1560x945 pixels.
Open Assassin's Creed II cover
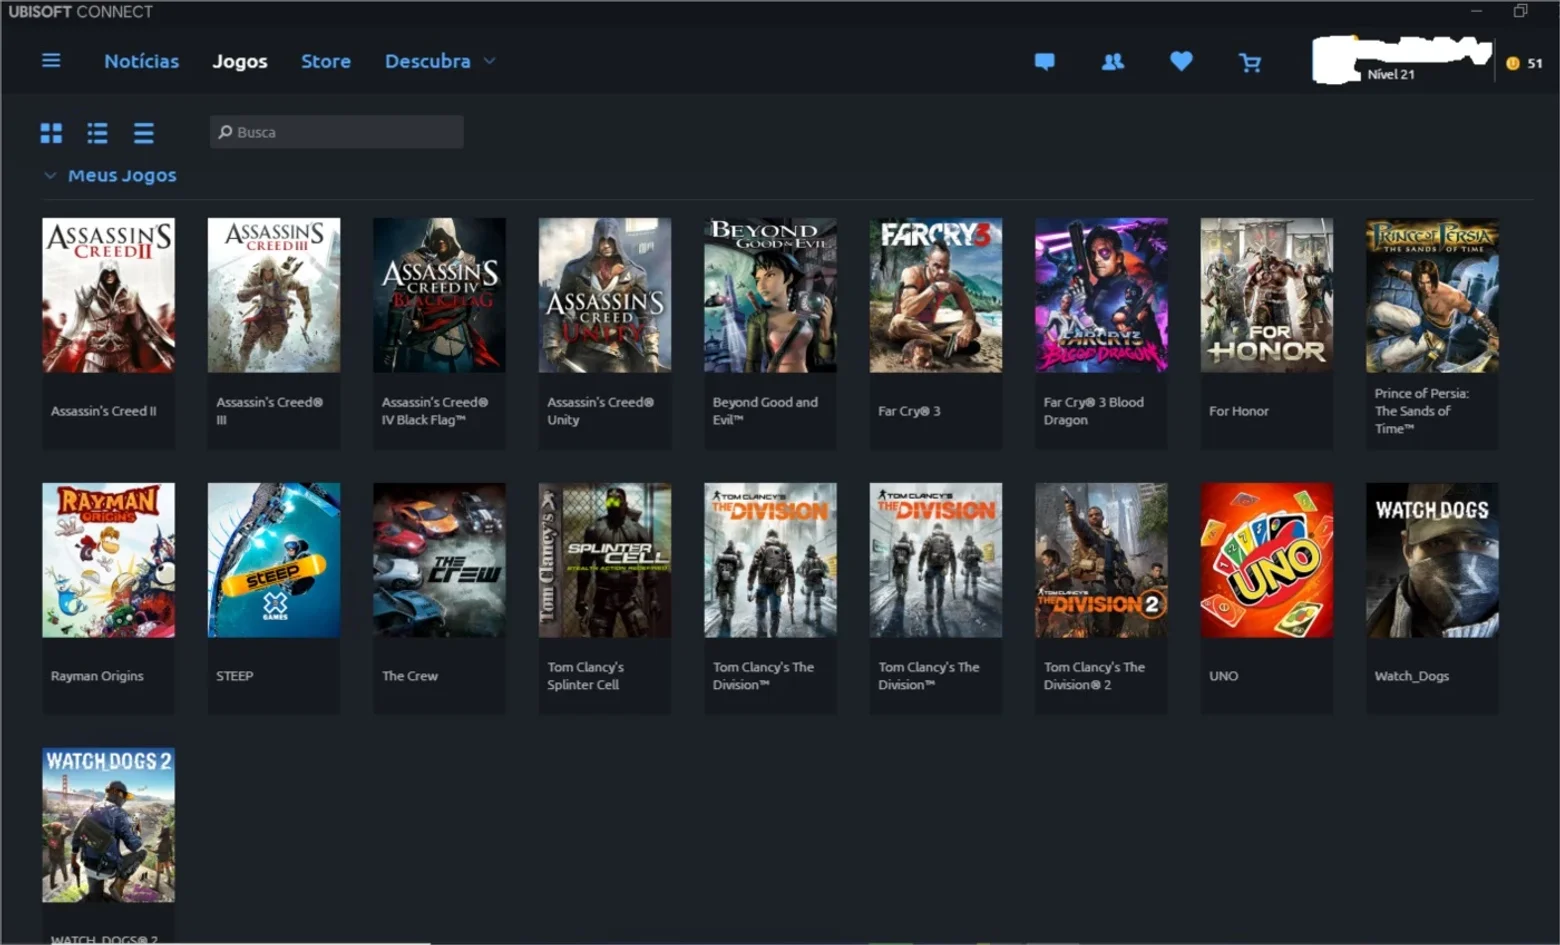tap(108, 295)
